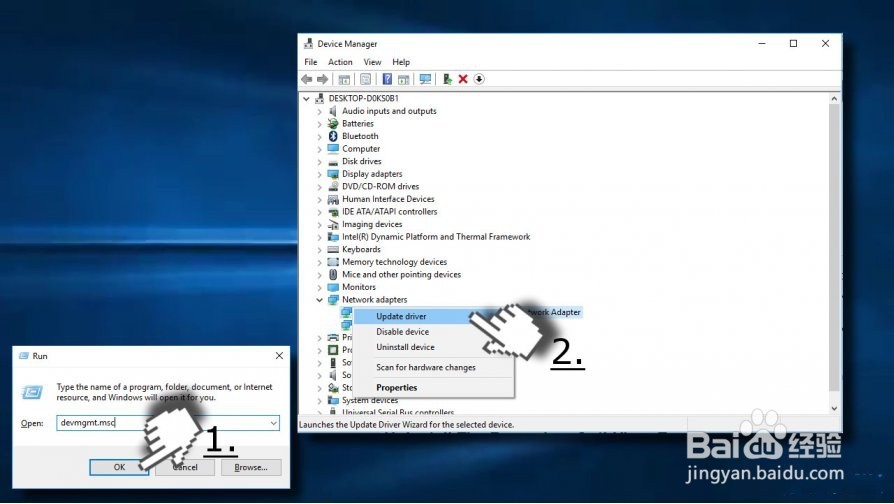This screenshot has height=504, width=894.
Task: Collapse the Network adapters node chevron
Action: coord(319,300)
